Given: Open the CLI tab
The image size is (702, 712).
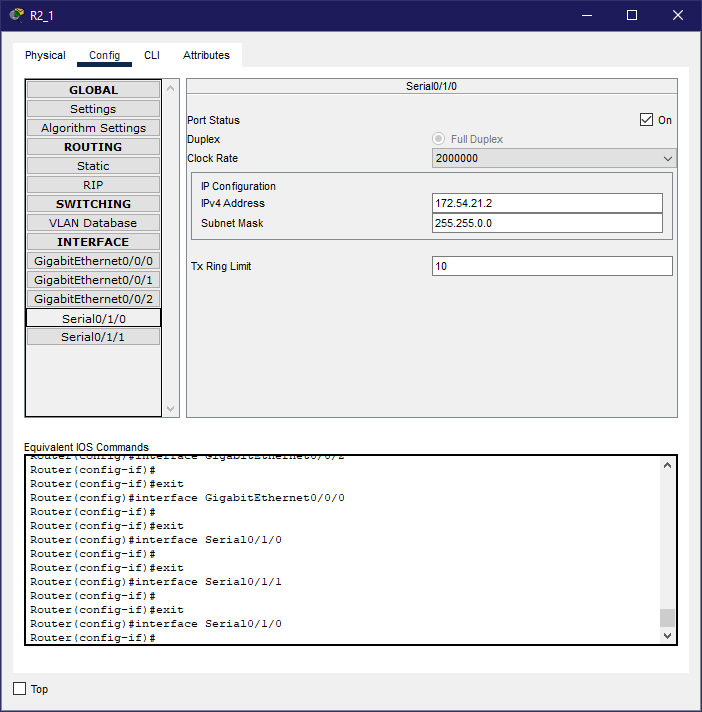Looking at the screenshot, I should [151, 55].
